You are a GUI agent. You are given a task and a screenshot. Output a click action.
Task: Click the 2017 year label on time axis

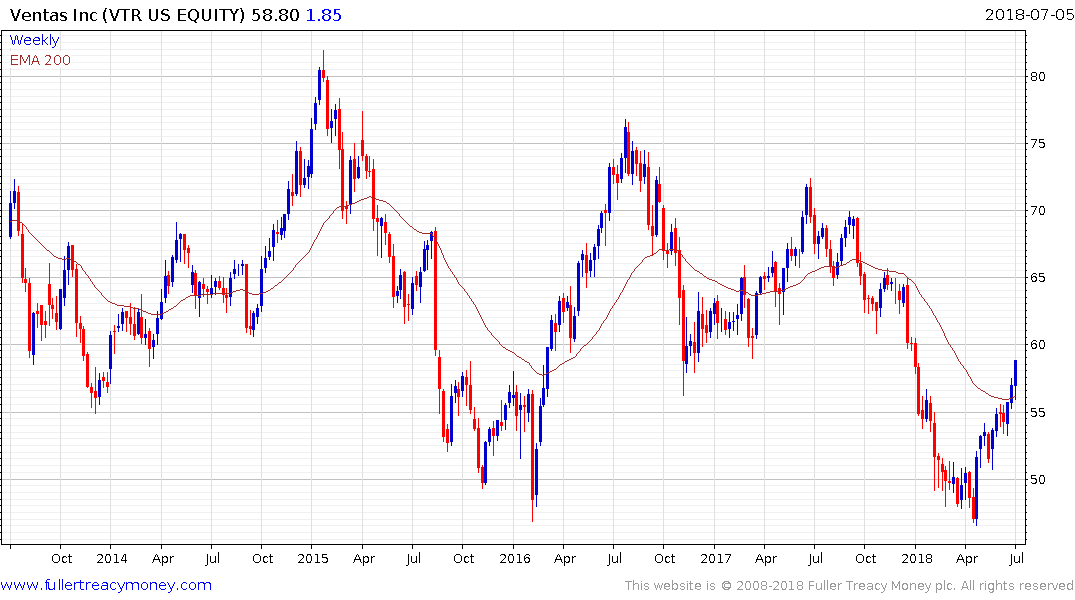tap(716, 559)
